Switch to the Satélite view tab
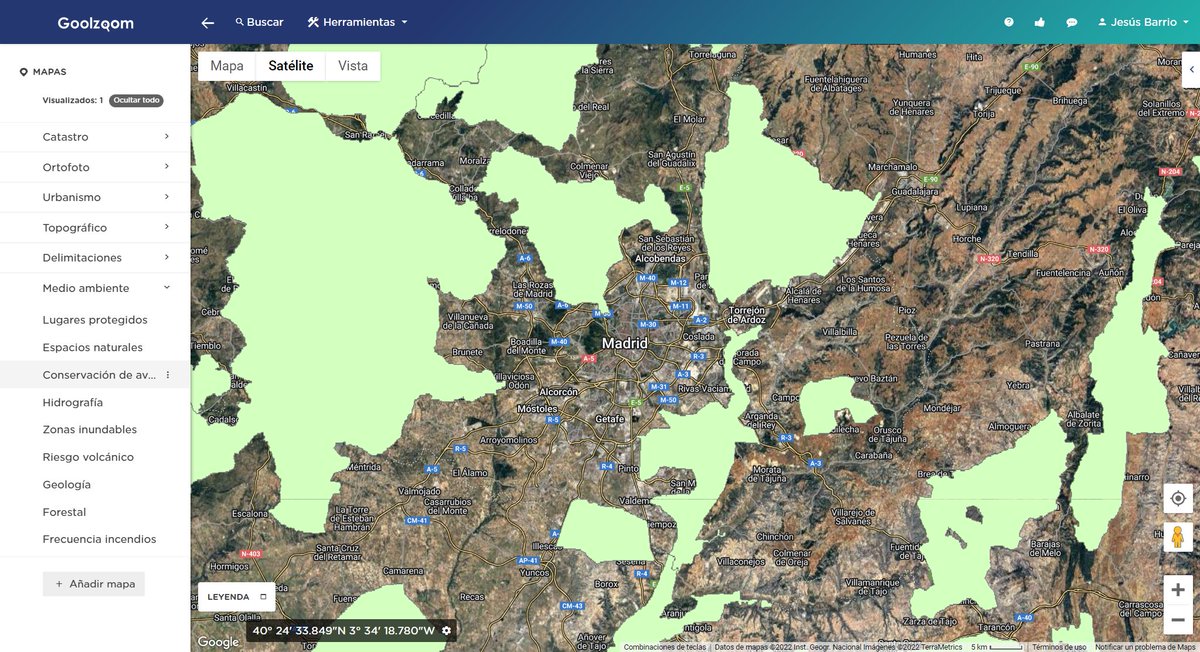This screenshot has height=652, width=1200. pyautogui.click(x=291, y=66)
